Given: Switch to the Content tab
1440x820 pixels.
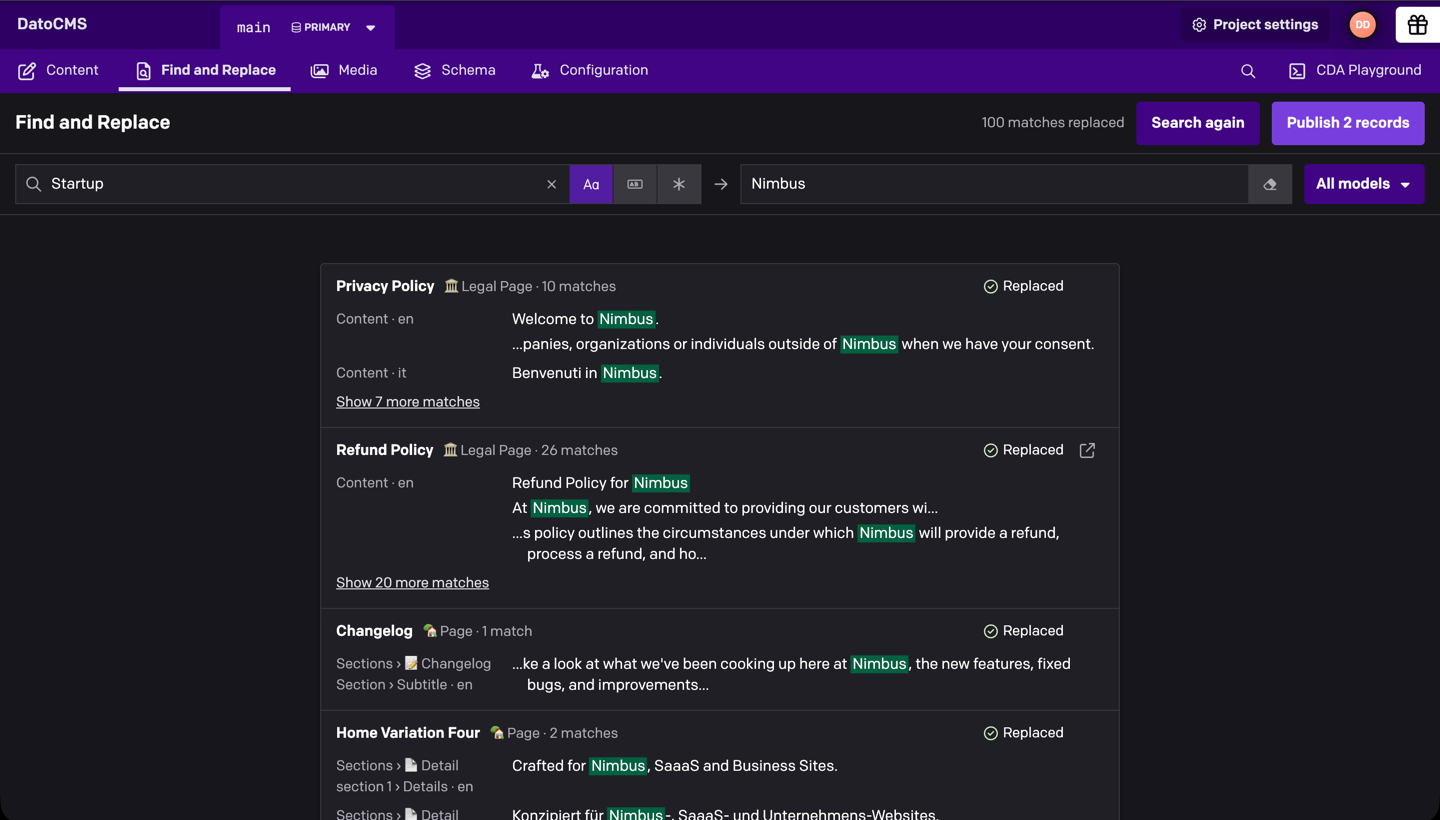Looking at the screenshot, I should 58,70.
